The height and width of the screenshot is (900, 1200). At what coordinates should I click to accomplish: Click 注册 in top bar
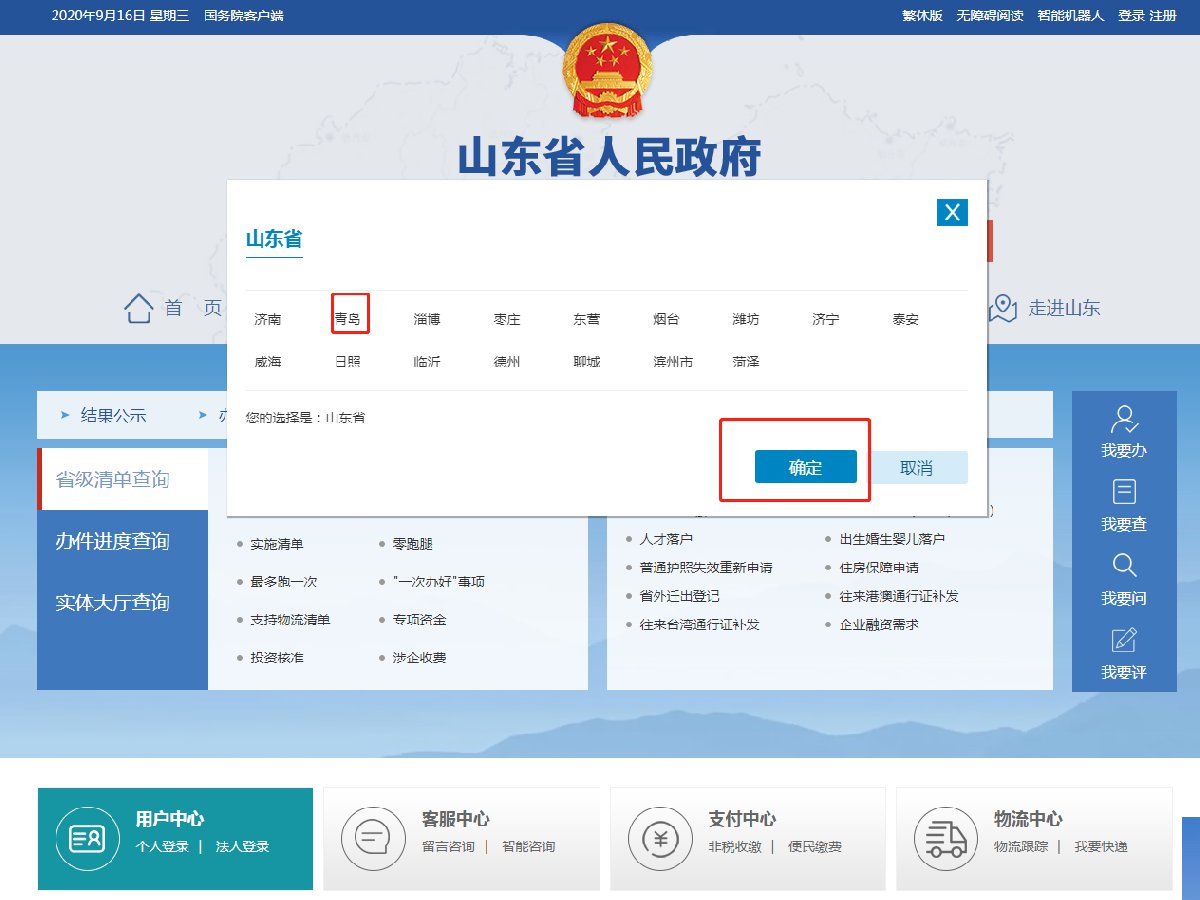pos(1163,16)
